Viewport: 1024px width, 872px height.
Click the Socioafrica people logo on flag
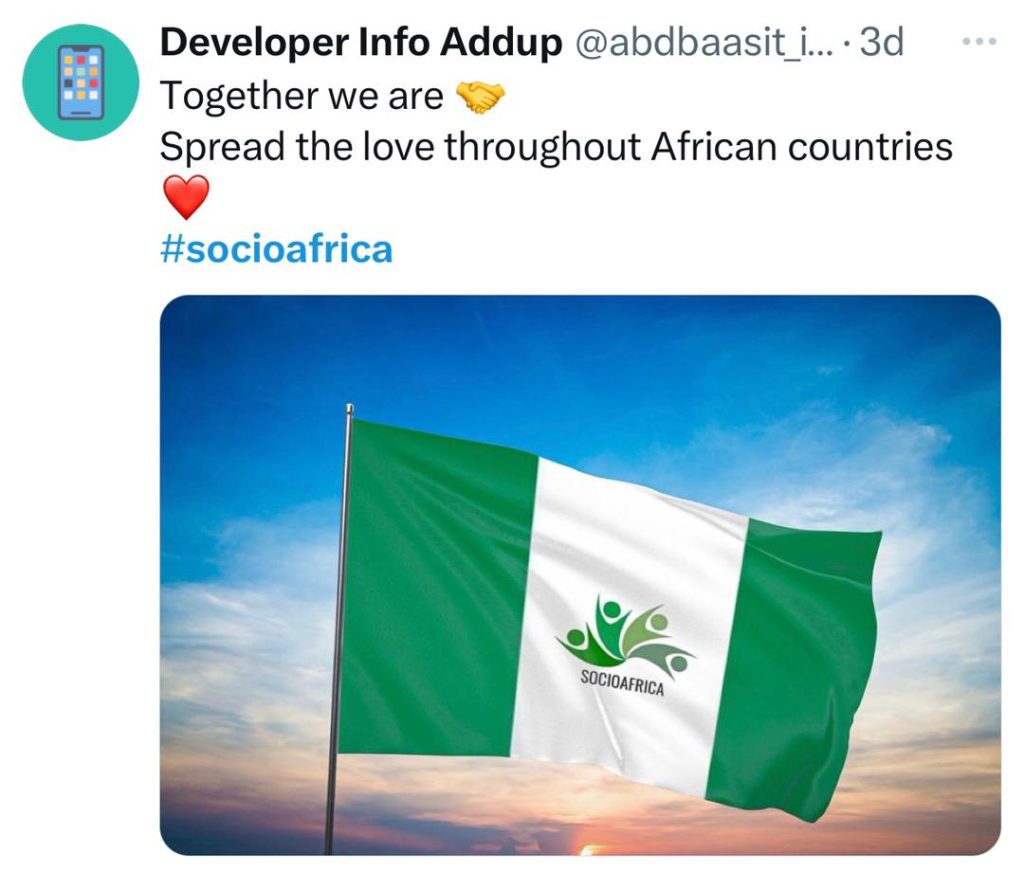point(624,635)
